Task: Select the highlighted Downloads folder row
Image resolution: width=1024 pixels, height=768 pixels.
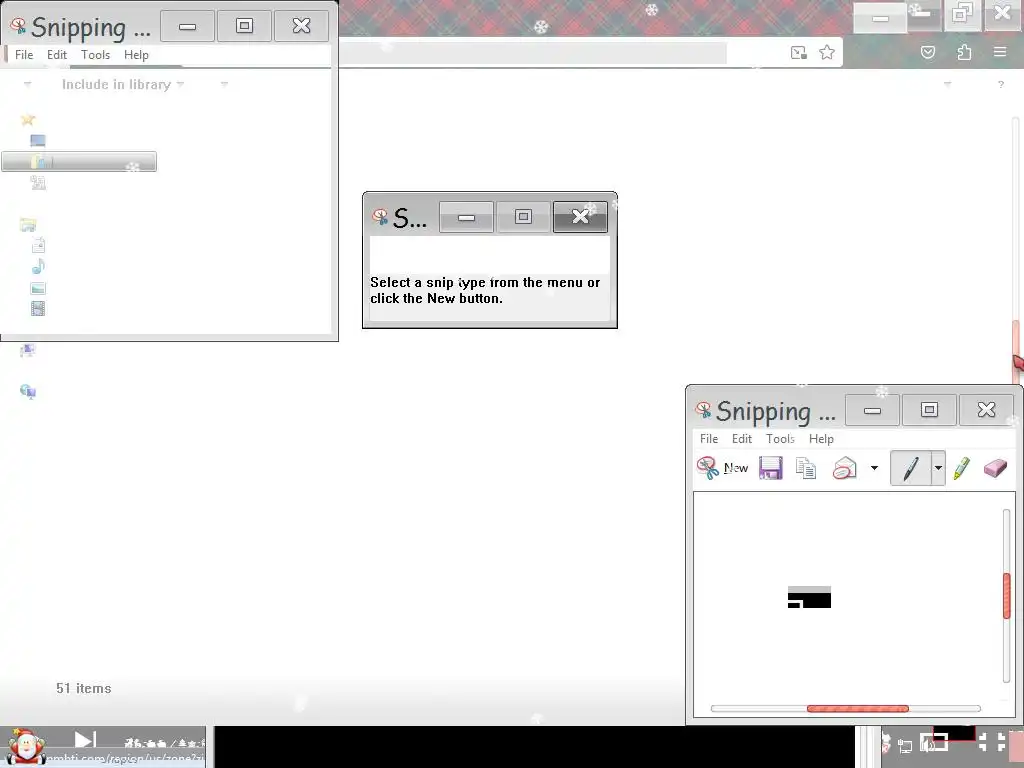Action: pos(79,161)
